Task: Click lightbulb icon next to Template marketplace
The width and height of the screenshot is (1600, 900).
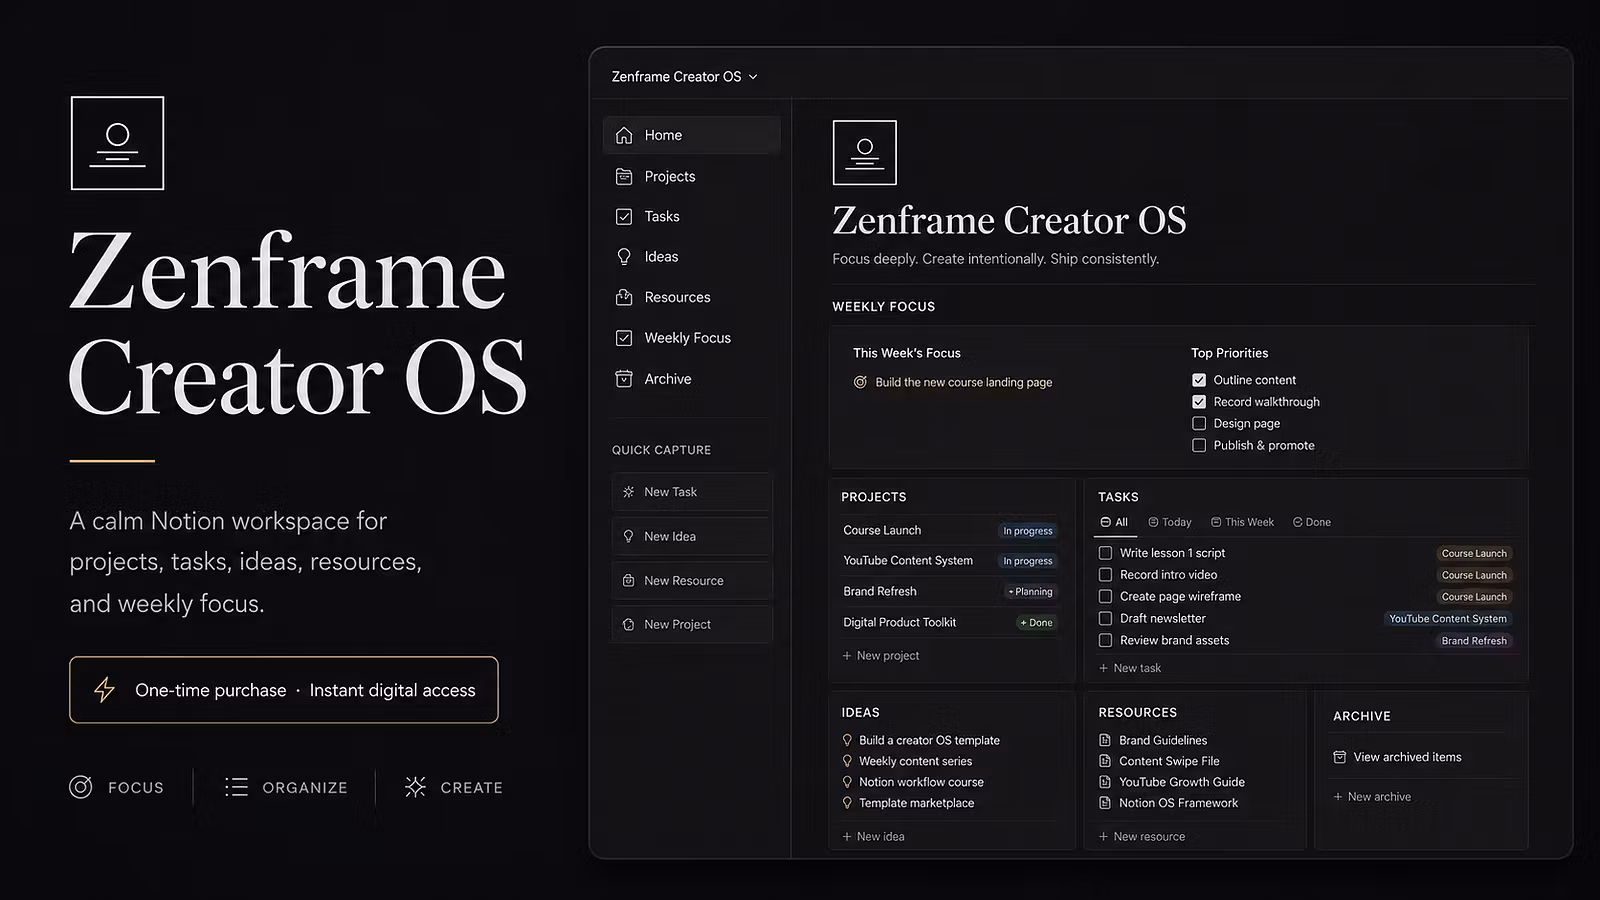Action: (847, 803)
